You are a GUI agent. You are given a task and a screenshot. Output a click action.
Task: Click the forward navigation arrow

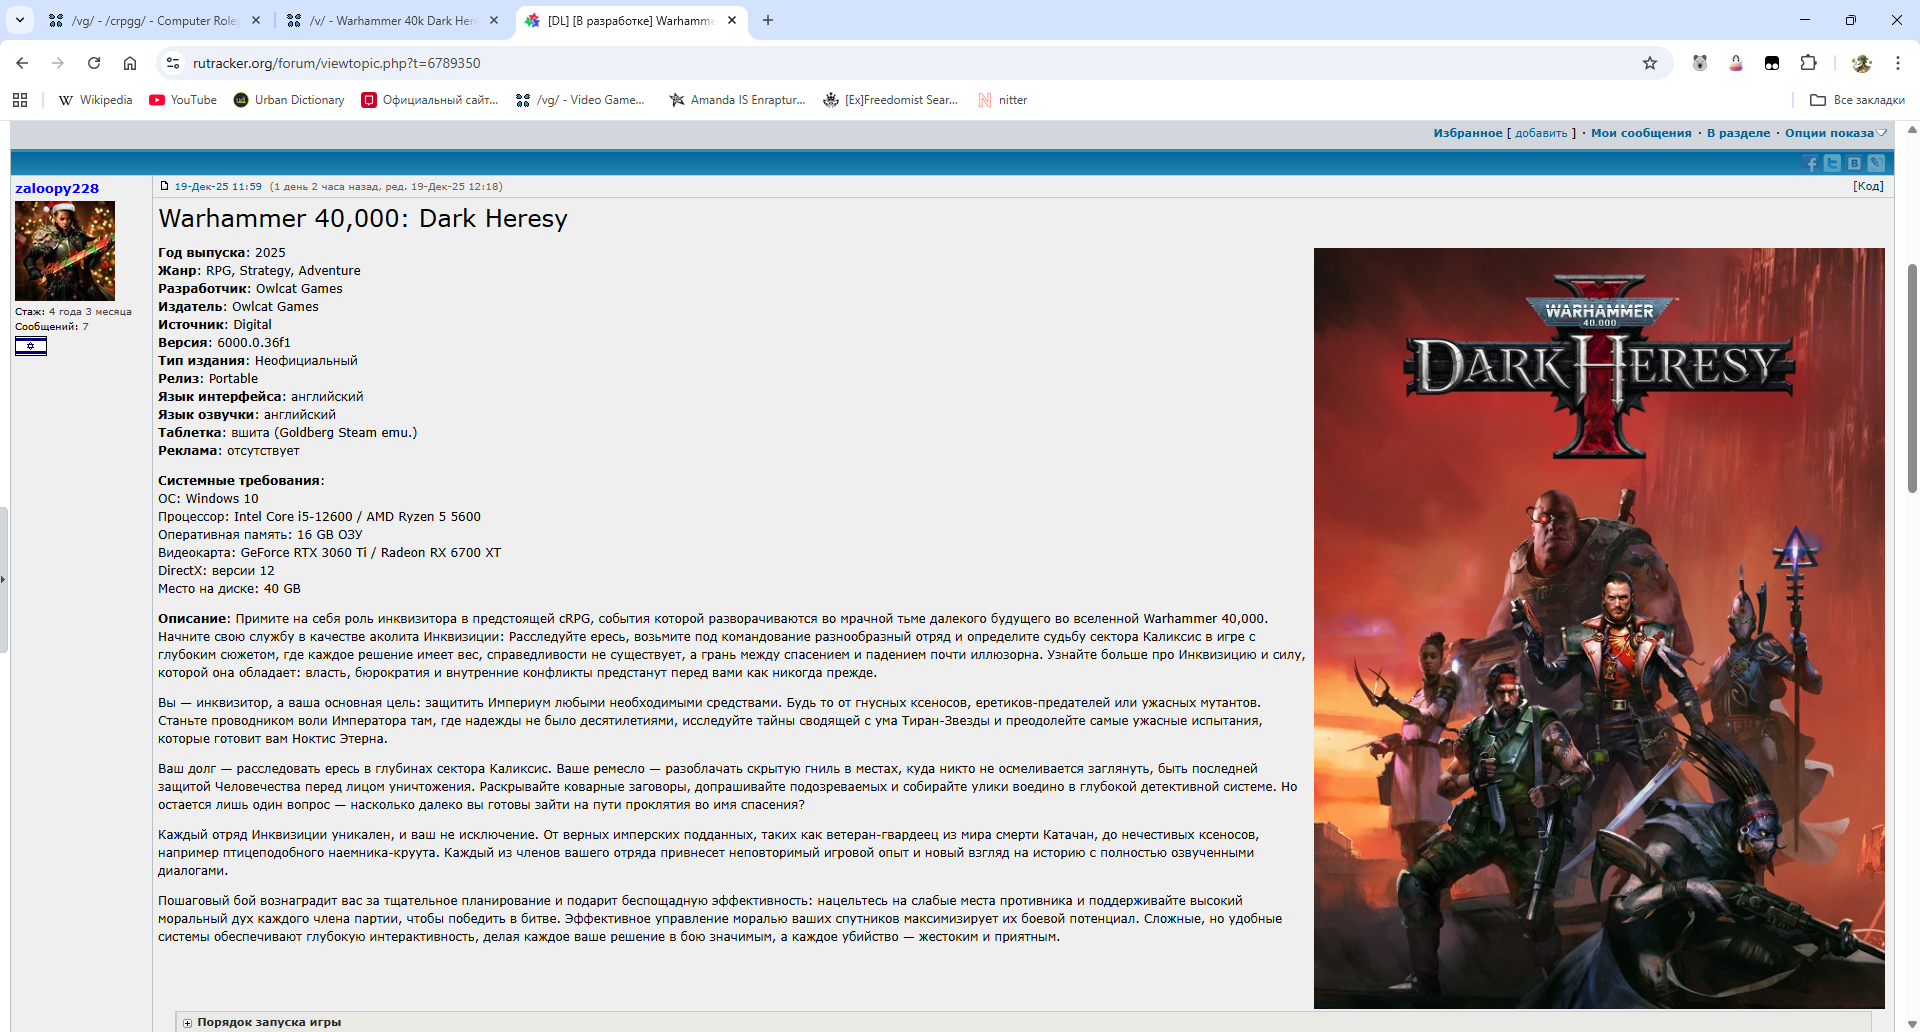pyautogui.click(x=58, y=63)
